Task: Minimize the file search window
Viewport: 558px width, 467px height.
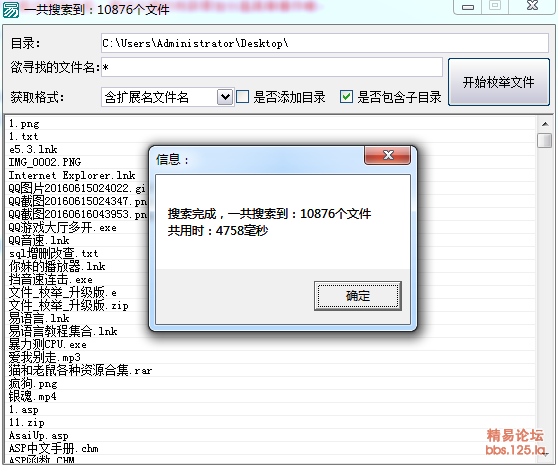Action: 468,7
